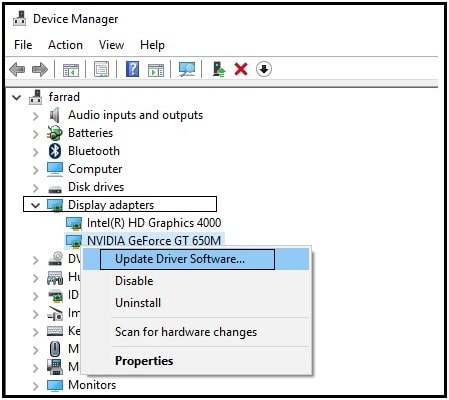The height and width of the screenshot is (400, 449).
Task: Expand the Monitors category
Action: point(35,386)
